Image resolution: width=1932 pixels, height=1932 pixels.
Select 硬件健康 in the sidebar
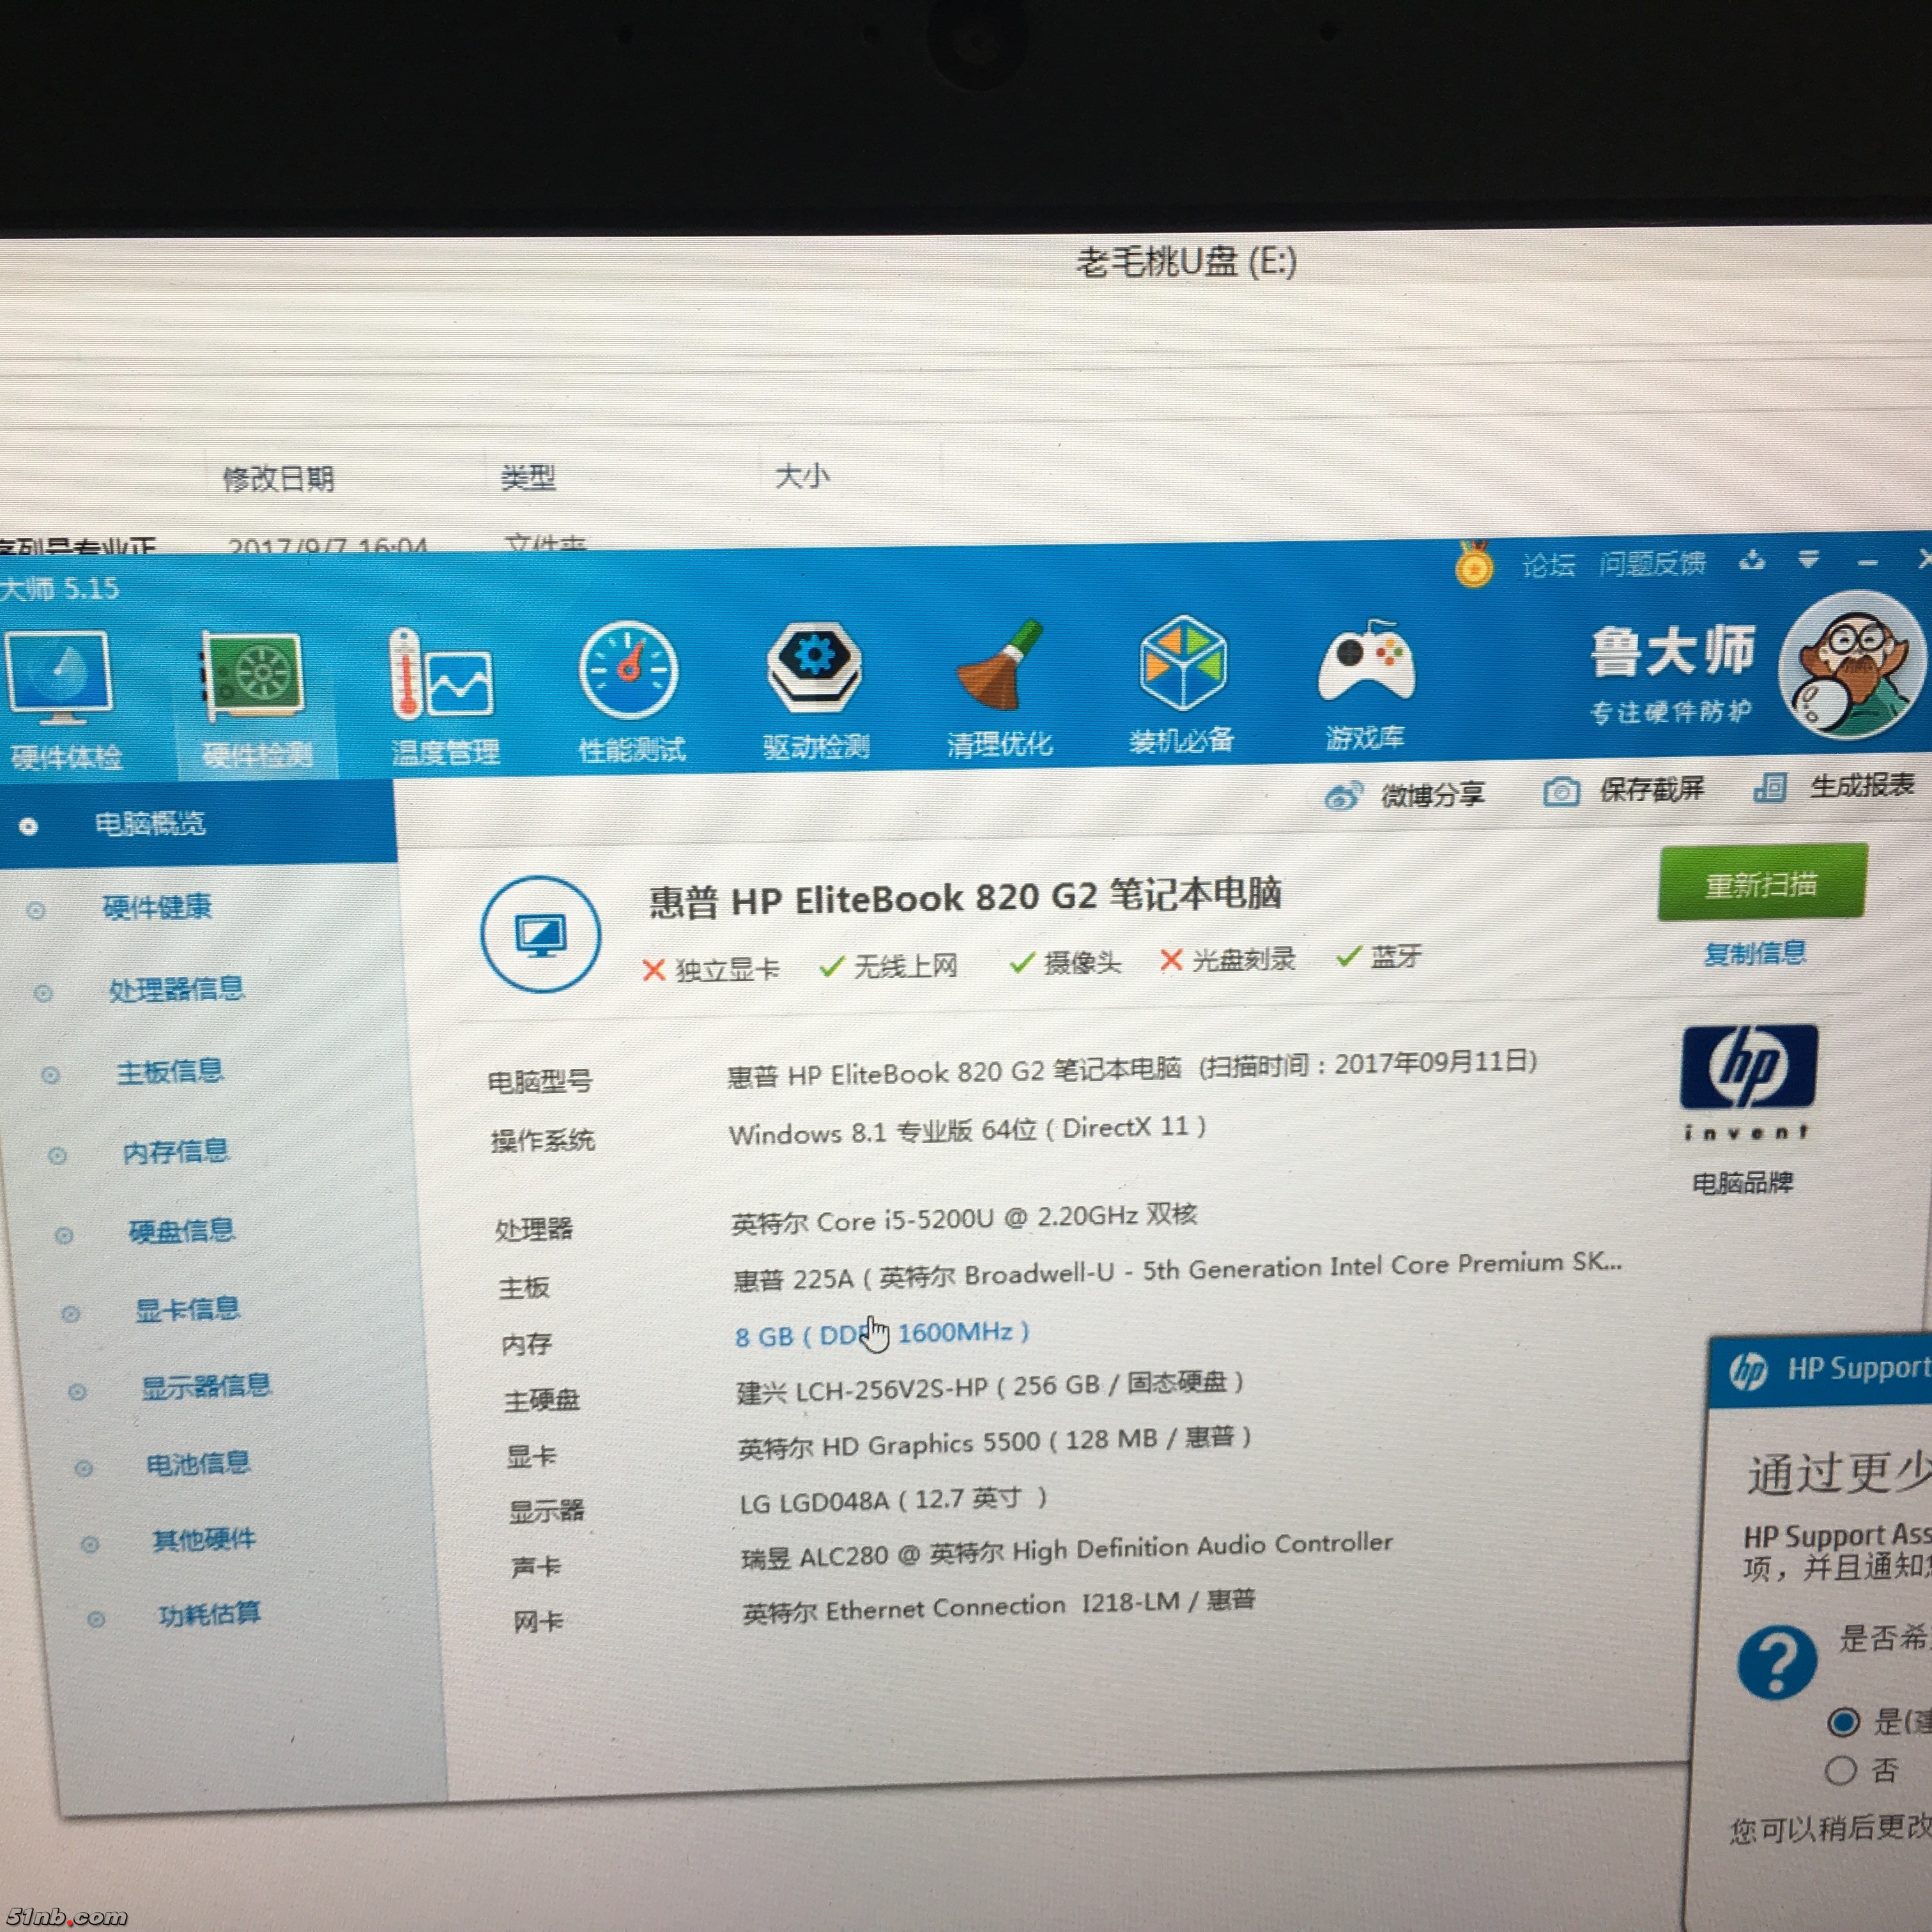point(157,907)
